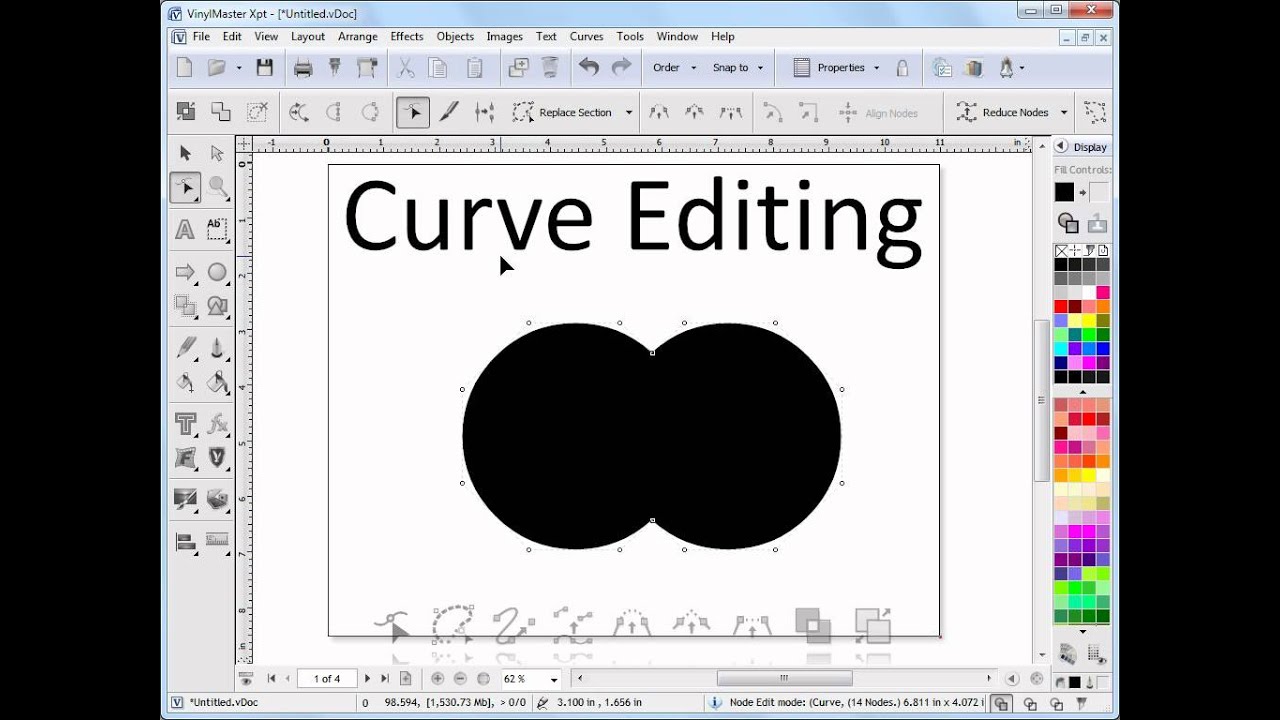The image size is (1280, 720).
Task: Click the Paste clipboard icon
Action: pyautogui.click(x=475, y=68)
